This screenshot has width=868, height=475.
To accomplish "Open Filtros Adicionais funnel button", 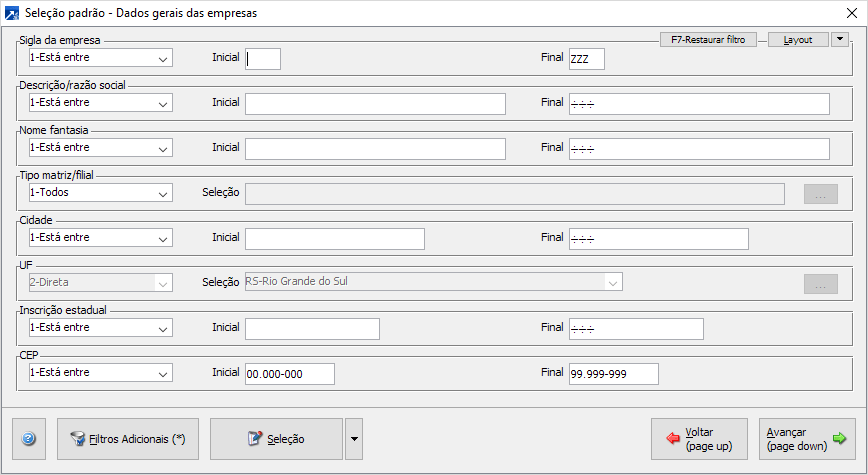I will click(128, 439).
